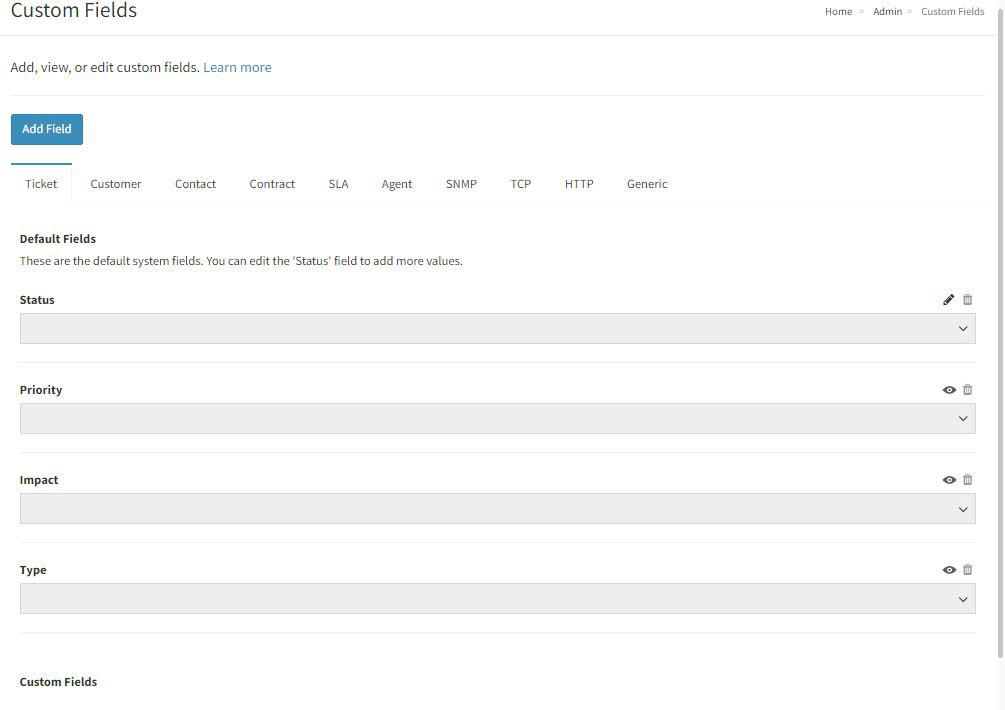Click the Impact field trash icon

pos(968,480)
